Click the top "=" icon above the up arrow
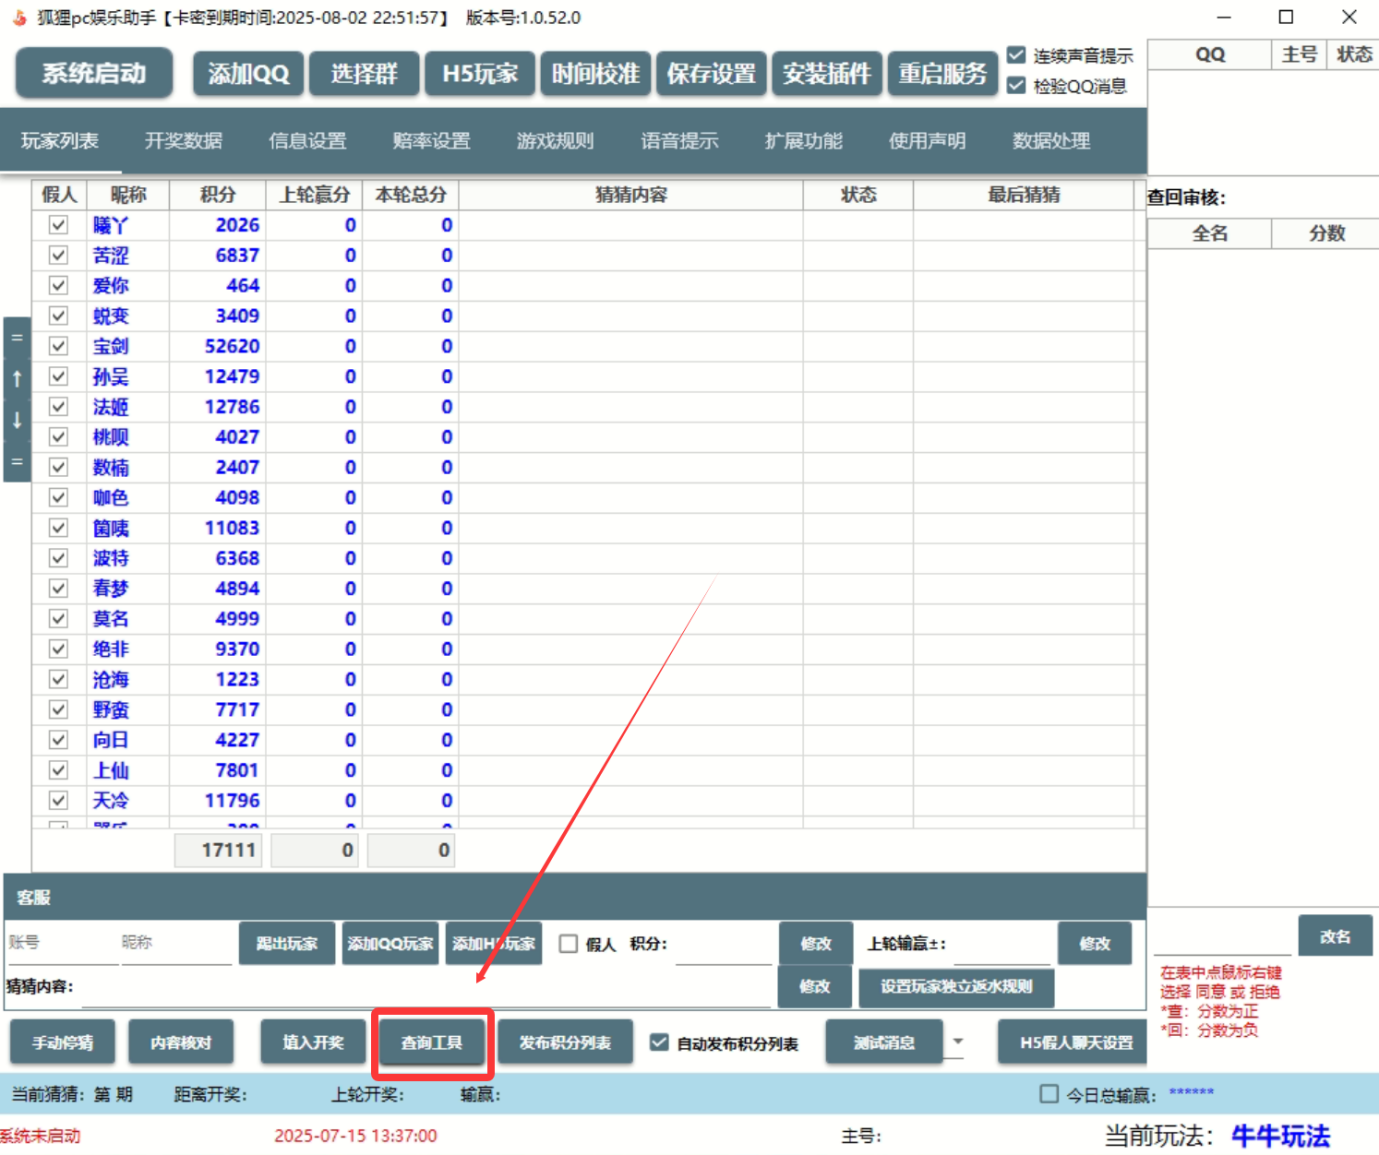The image size is (1379, 1155). point(17,338)
